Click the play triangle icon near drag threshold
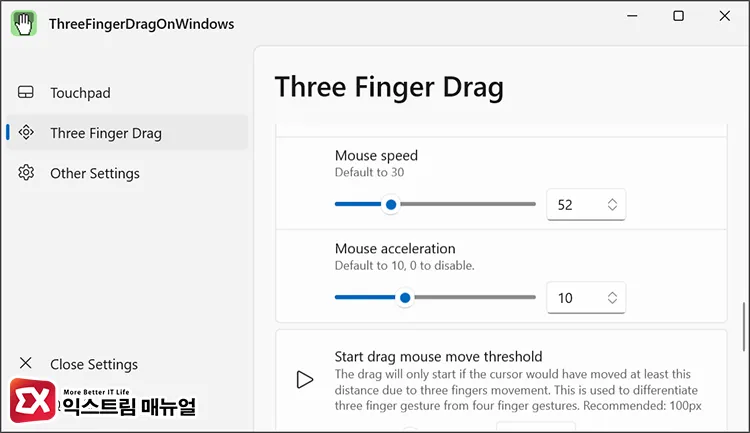This screenshot has height=433, width=750. pos(304,380)
